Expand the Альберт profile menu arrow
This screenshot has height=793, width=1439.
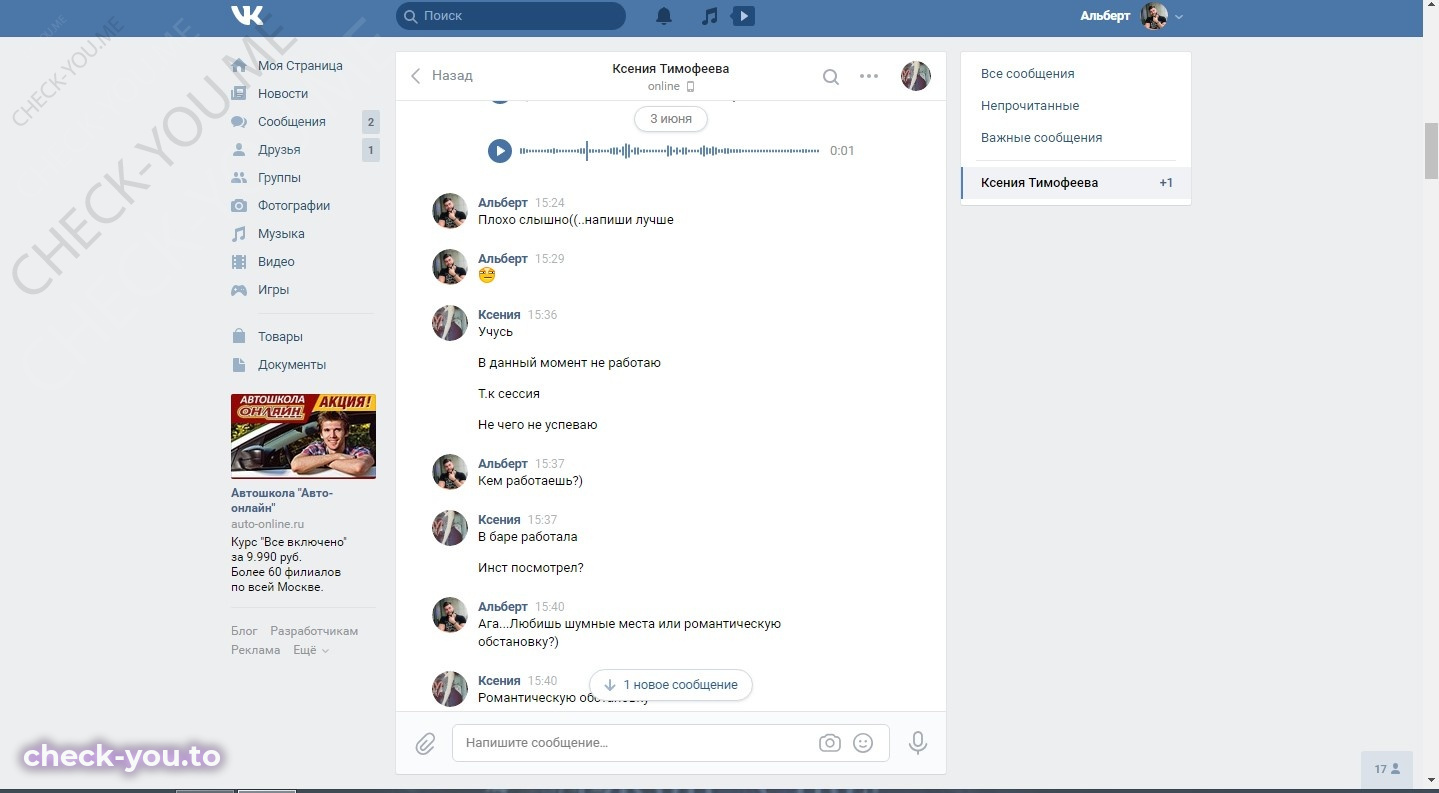point(1179,17)
